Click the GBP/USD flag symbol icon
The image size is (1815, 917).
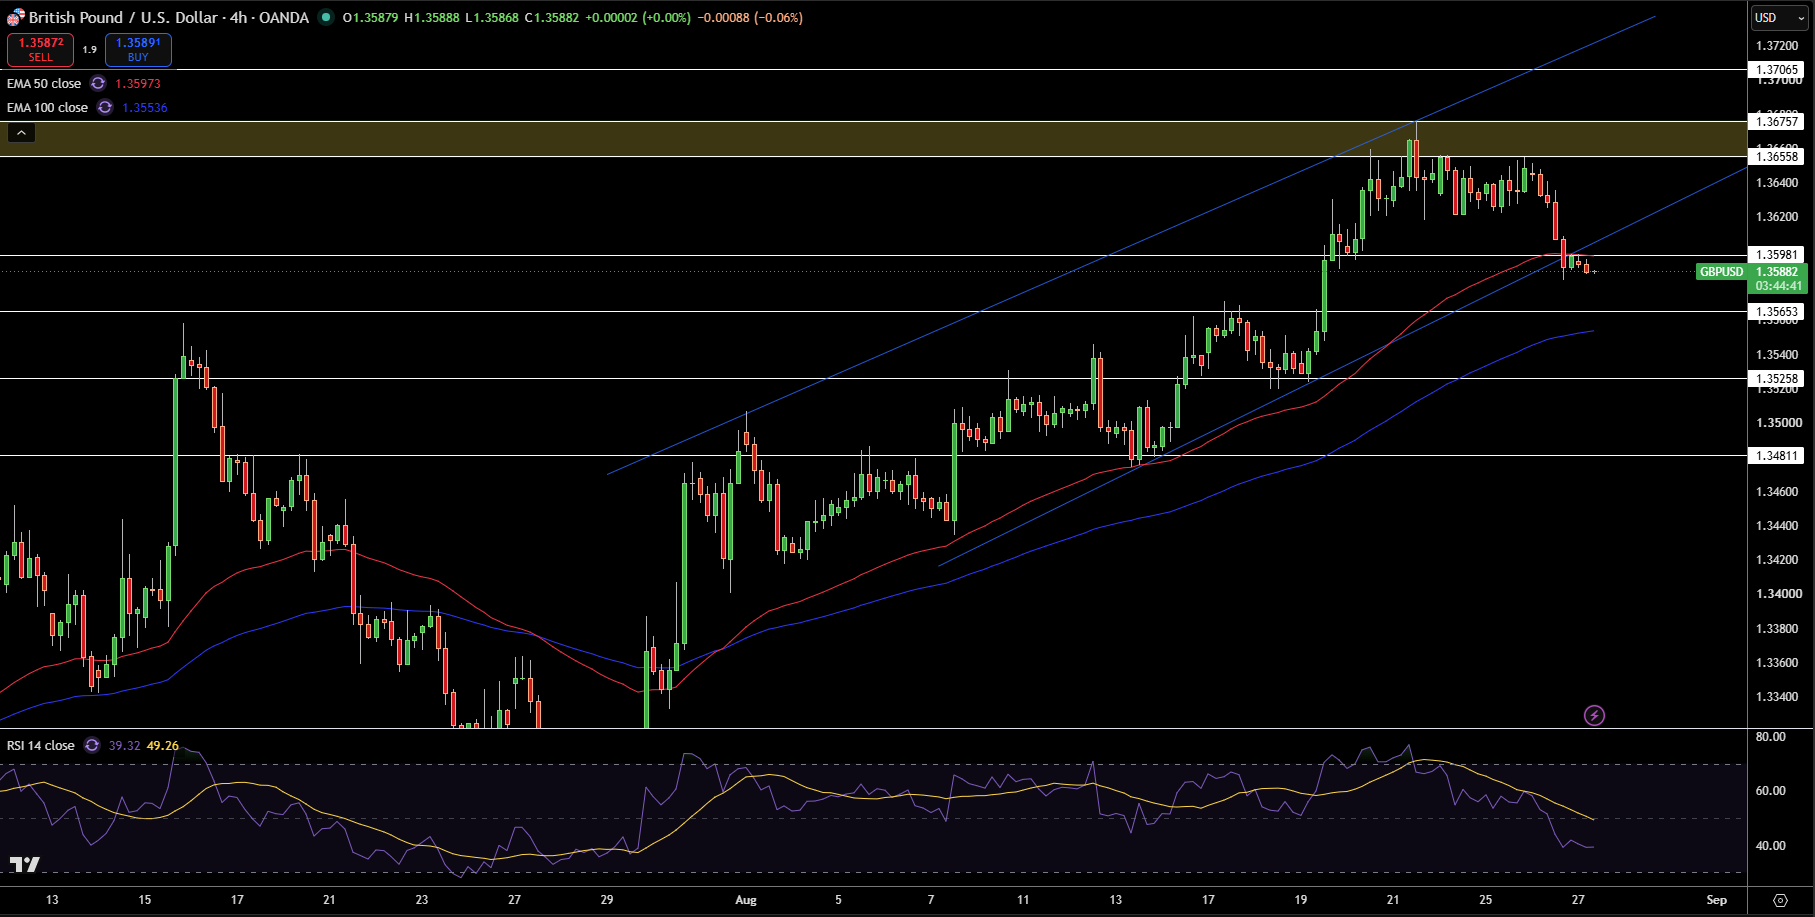click(x=15, y=18)
